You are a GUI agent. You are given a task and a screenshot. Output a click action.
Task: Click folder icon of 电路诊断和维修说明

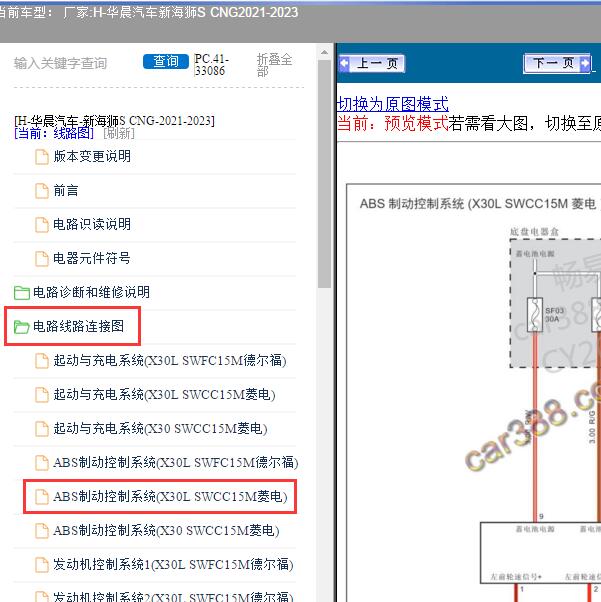coord(22,293)
